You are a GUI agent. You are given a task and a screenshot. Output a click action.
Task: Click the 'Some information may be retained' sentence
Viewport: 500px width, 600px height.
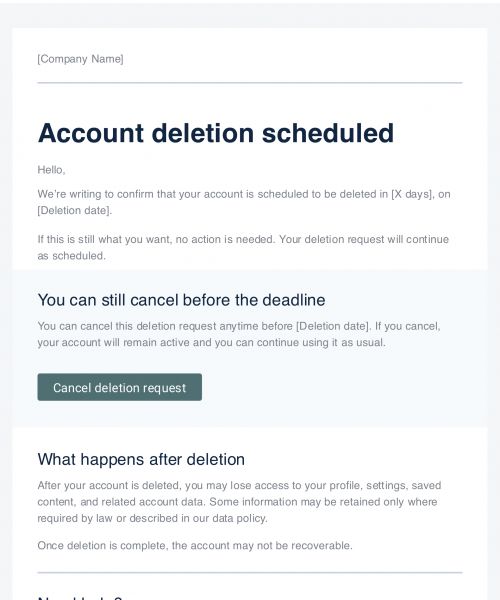[237, 510]
